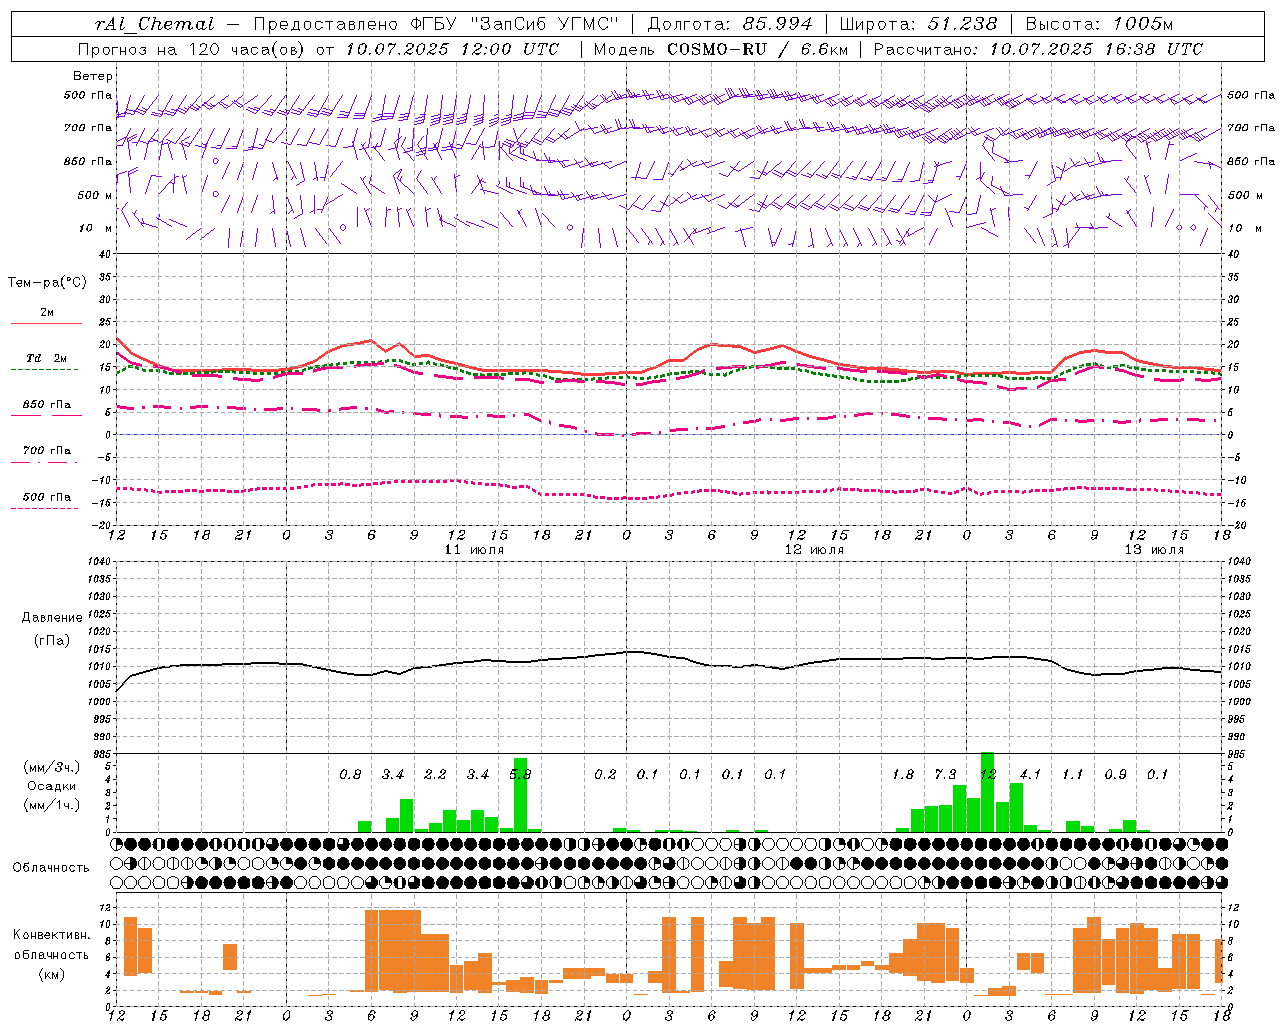Click the 'Конвективн.' convective cloud label

click(x=52, y=935)
